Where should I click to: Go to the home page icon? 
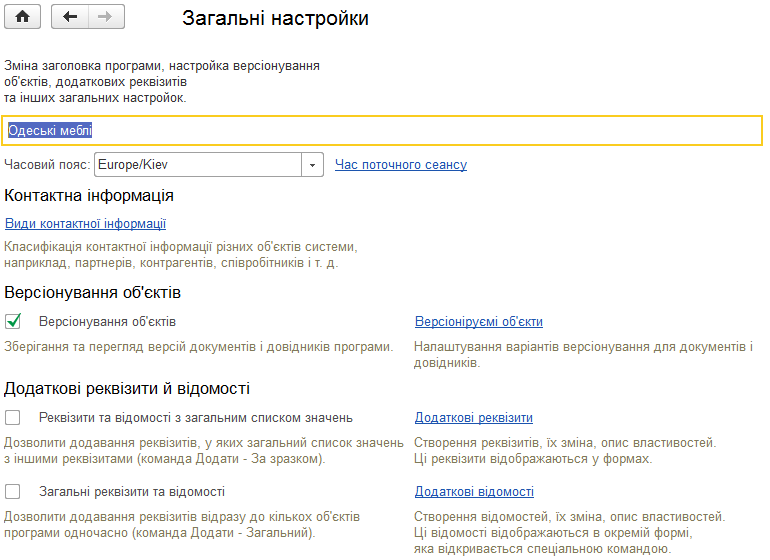point(22,17)
